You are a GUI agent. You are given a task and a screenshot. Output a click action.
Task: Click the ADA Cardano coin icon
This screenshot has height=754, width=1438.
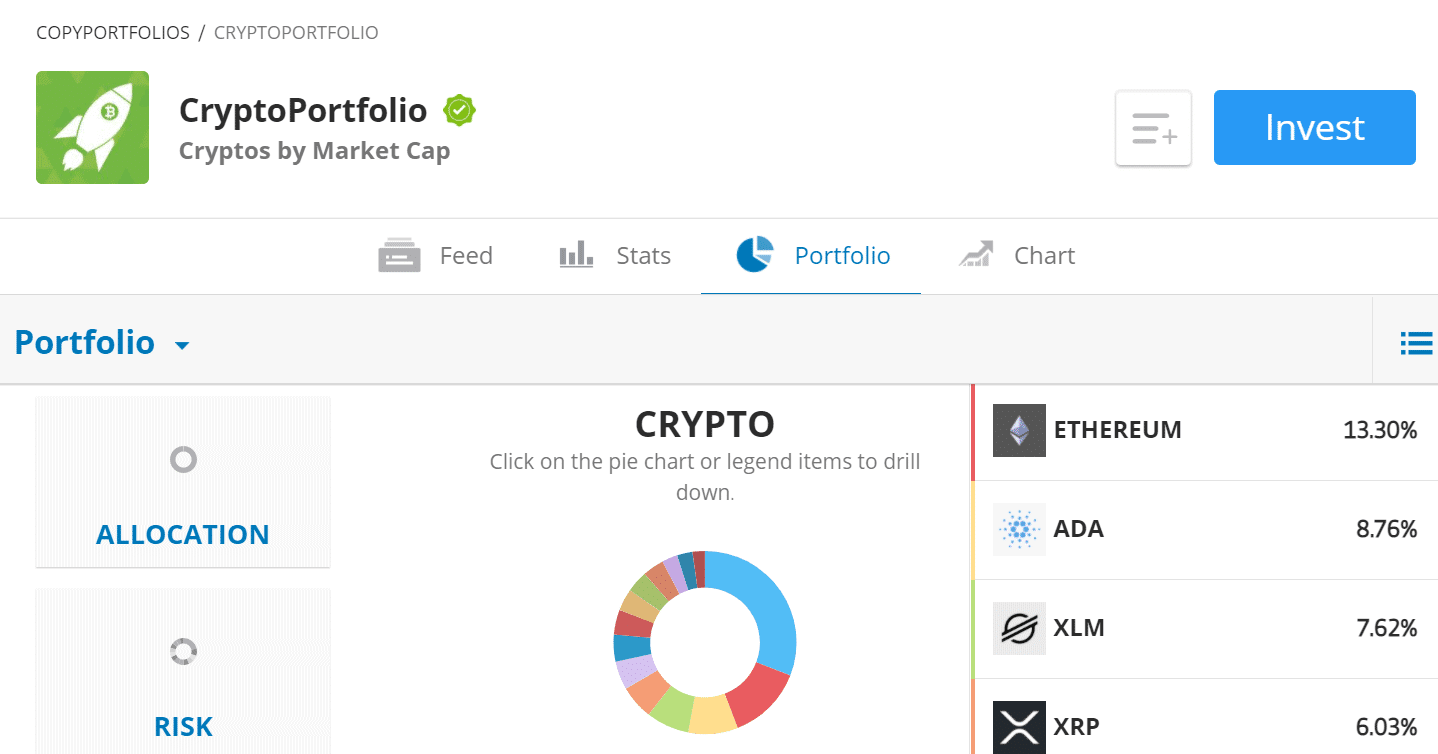(x=1019, y=529)
